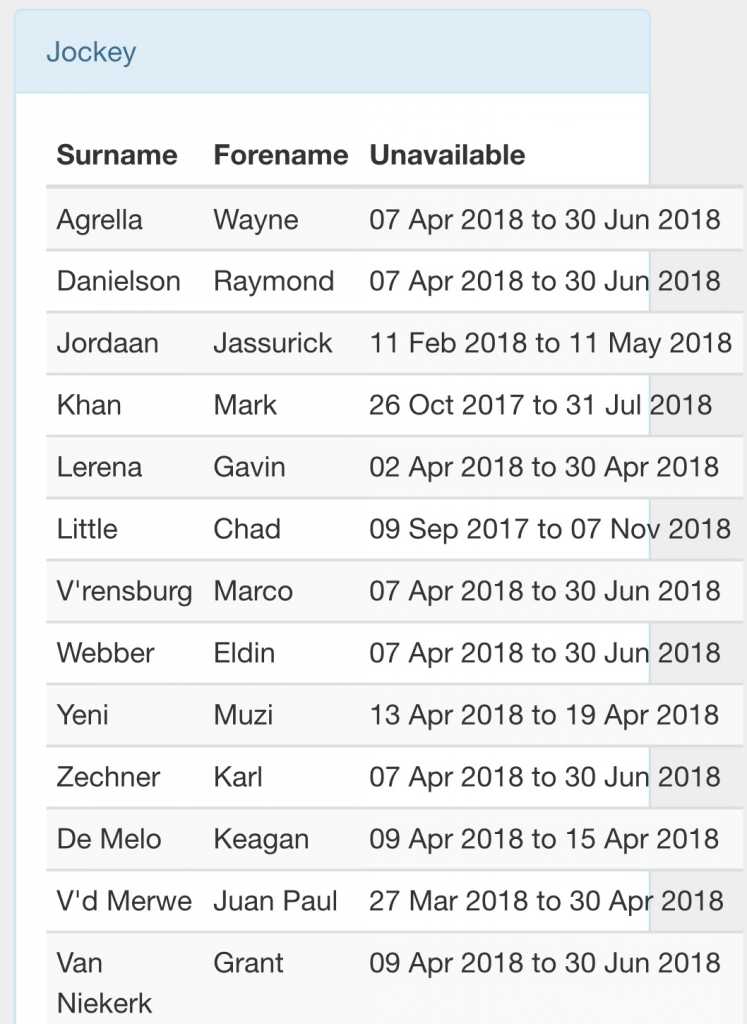Click the Unavailable column header
747x1024 pixels.
tap(447, 155)
